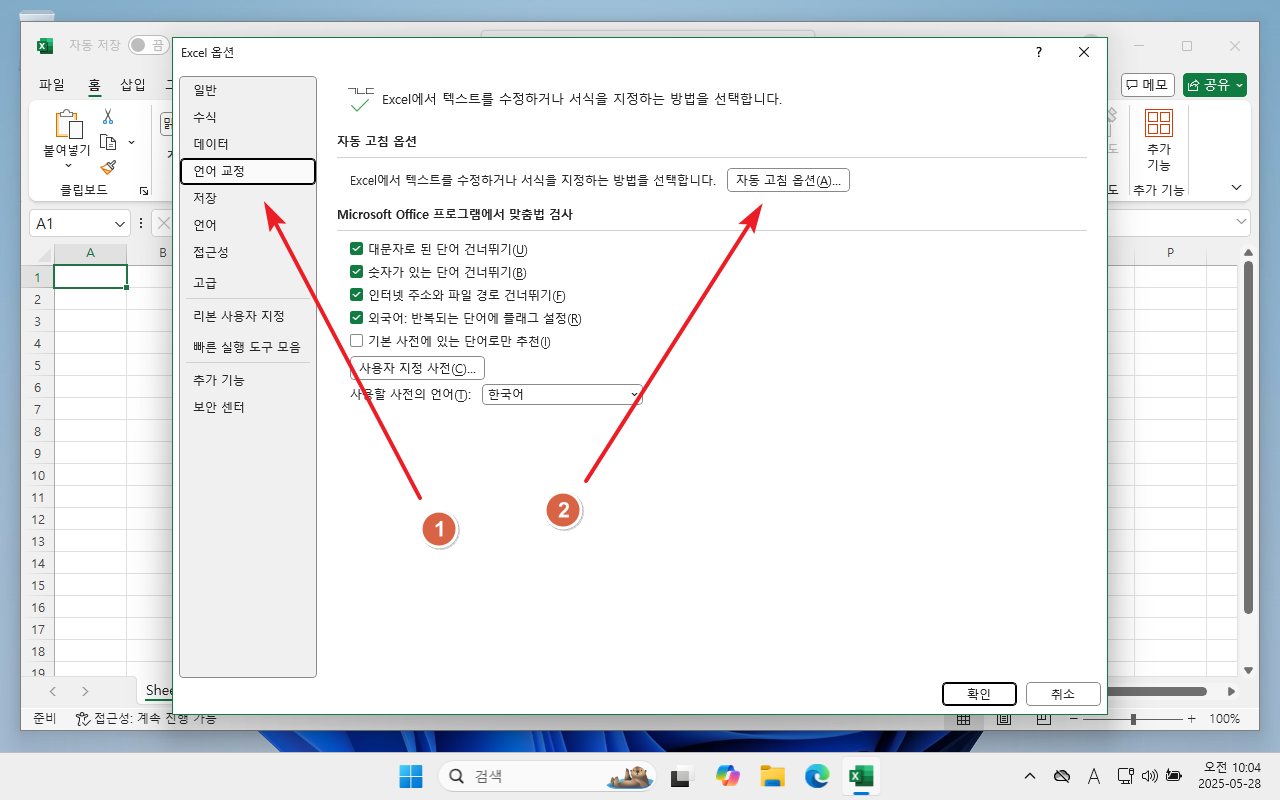Go to next sheet with right arrow

tap(85, 691)
